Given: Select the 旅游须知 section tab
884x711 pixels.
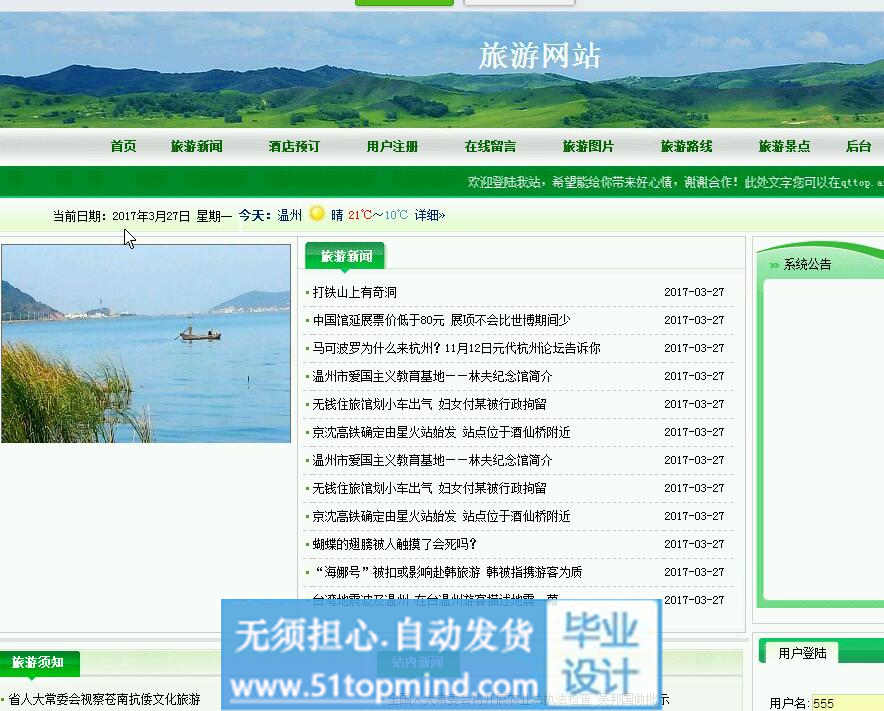Looking at the screenshot, I should click(x=39, y=663).
